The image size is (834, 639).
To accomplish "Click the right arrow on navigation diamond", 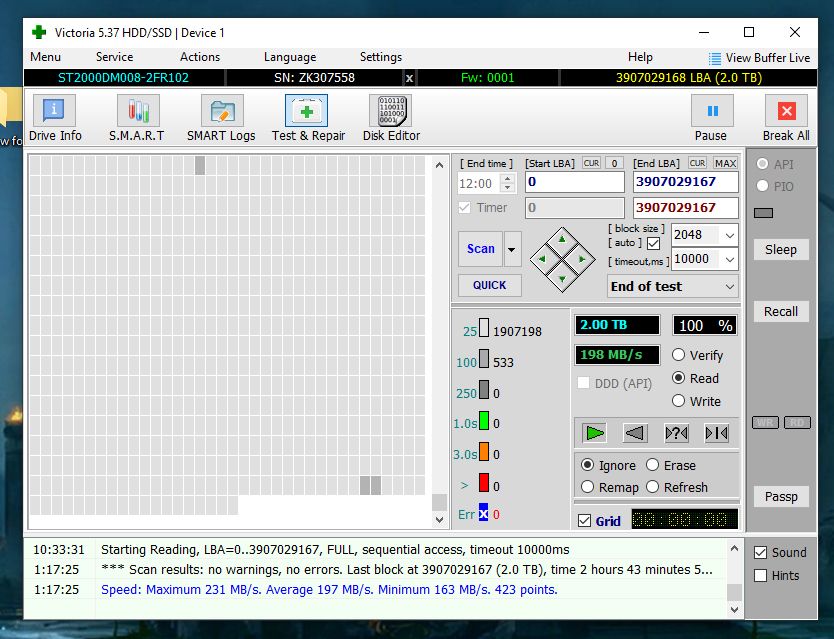I will (582, 259).
